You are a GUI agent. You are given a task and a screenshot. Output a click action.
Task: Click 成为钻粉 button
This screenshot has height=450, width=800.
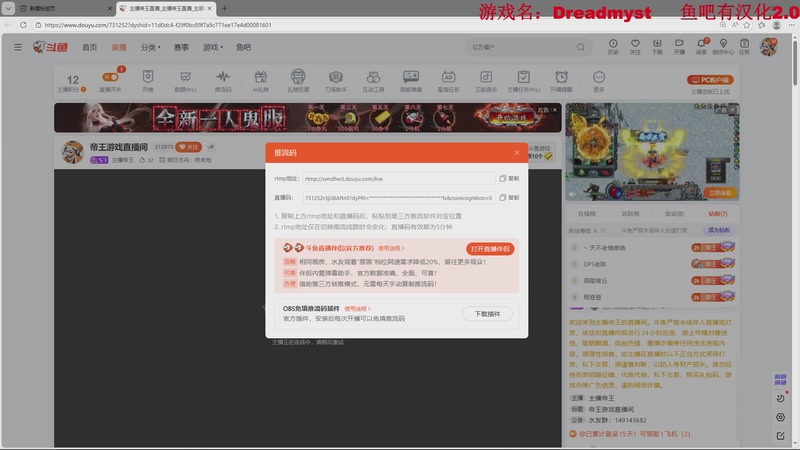point(719,230)
